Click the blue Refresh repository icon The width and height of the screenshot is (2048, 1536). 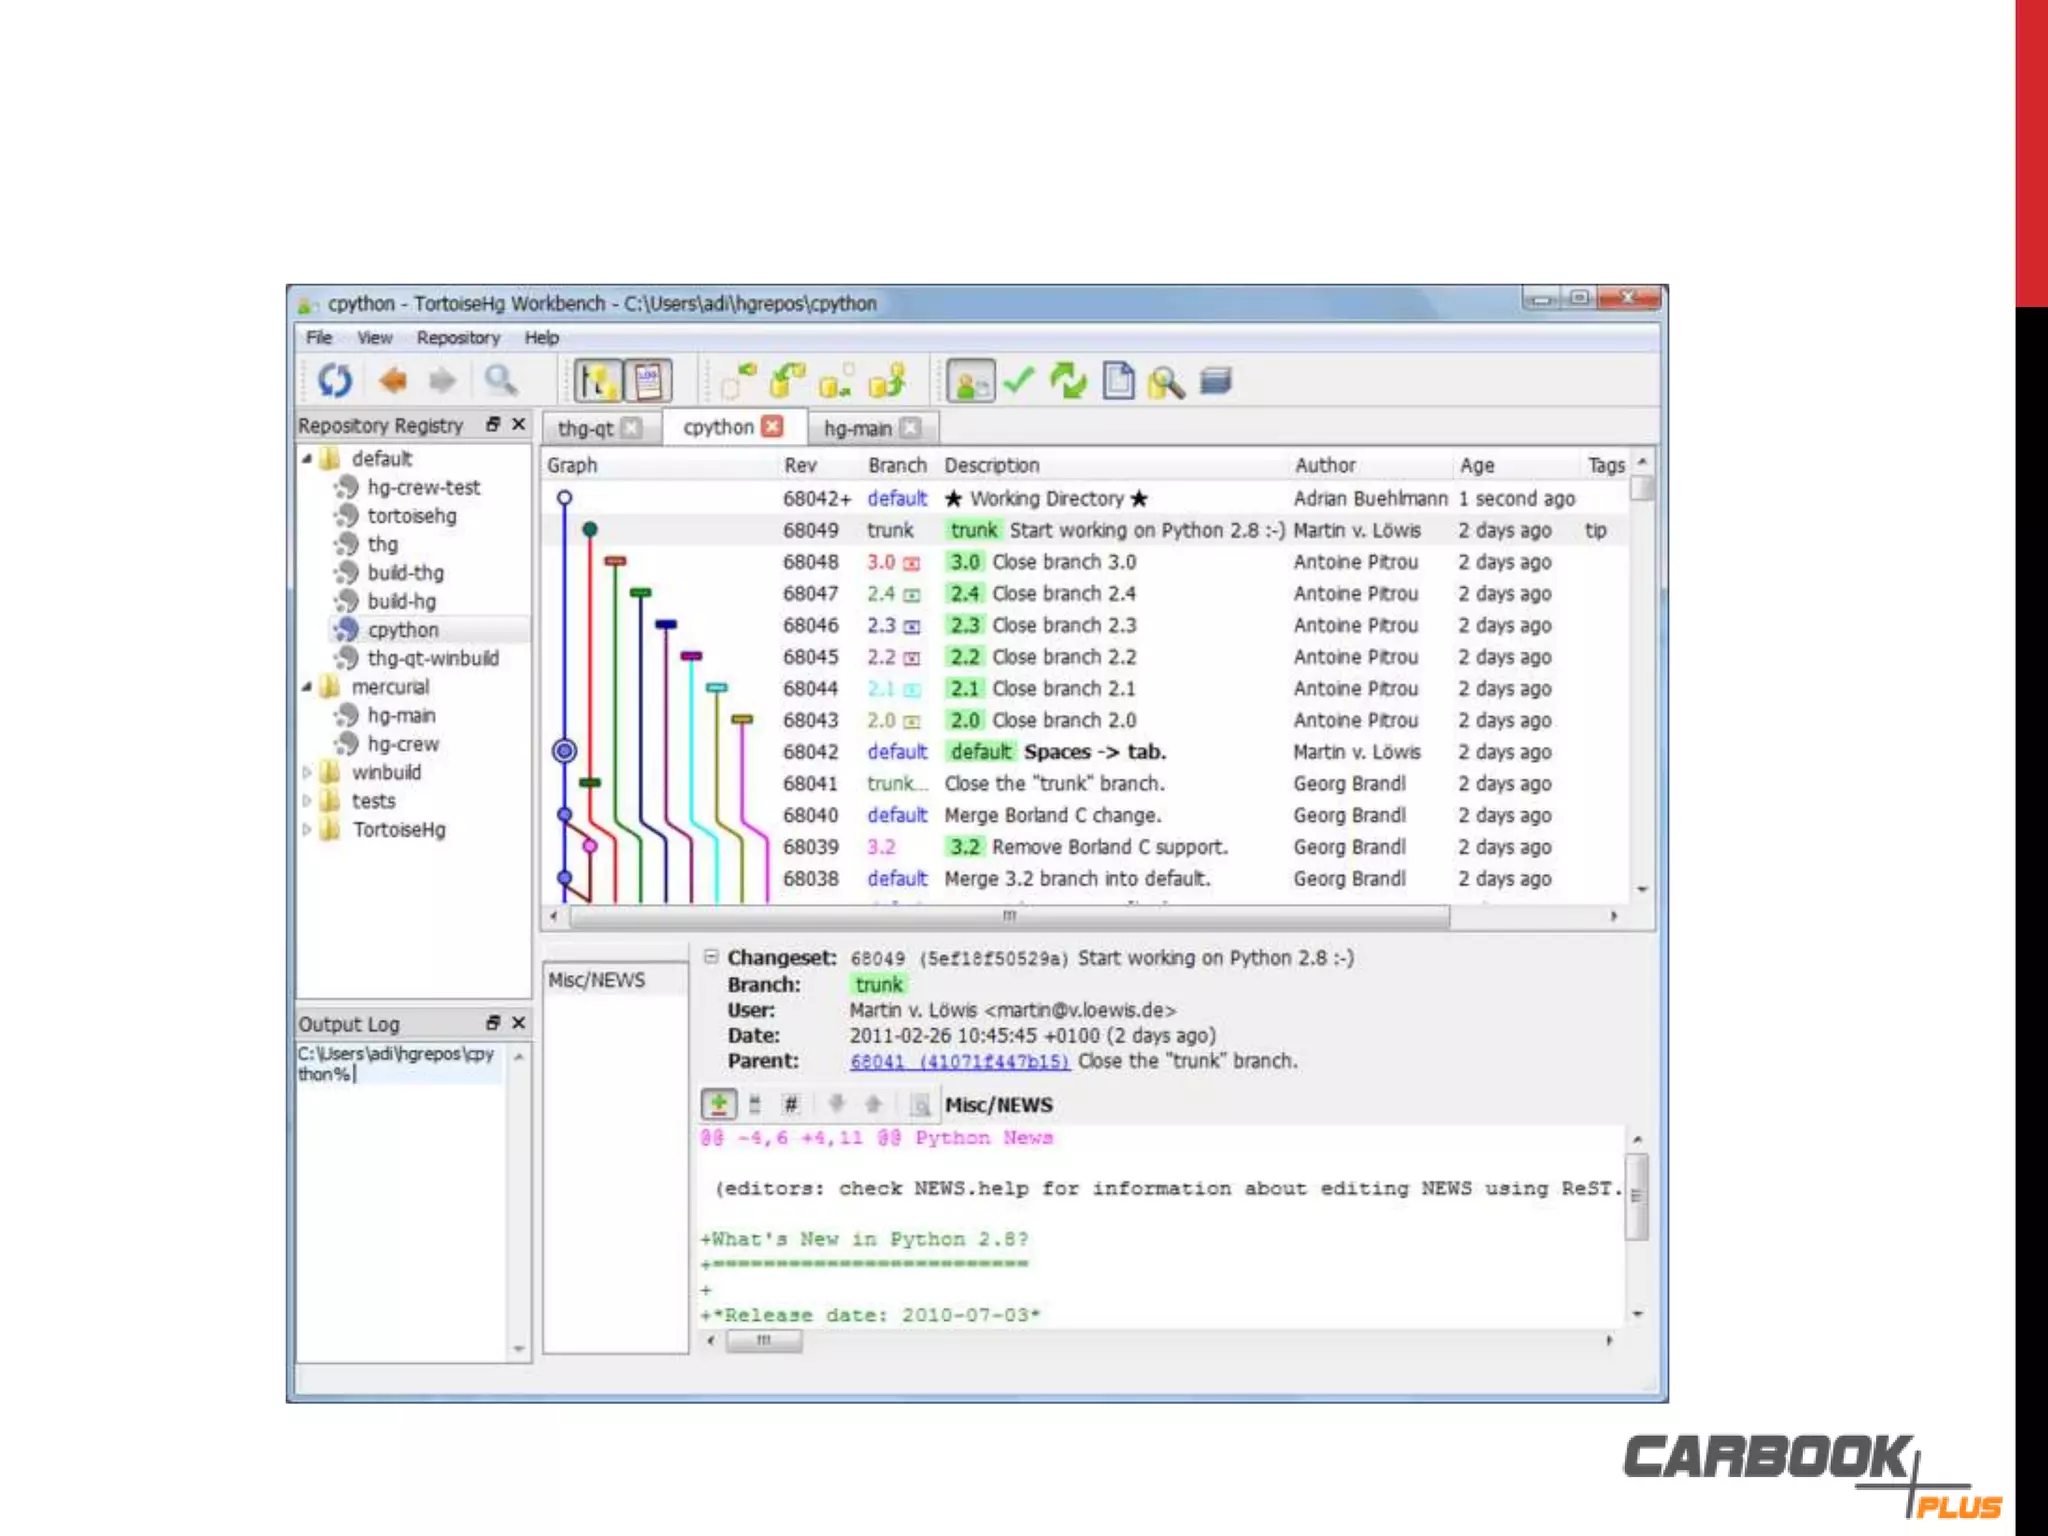pos(334,380)
